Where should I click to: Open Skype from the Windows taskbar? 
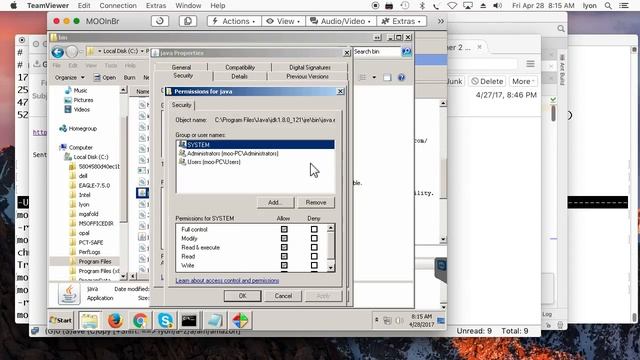[165, 320]
